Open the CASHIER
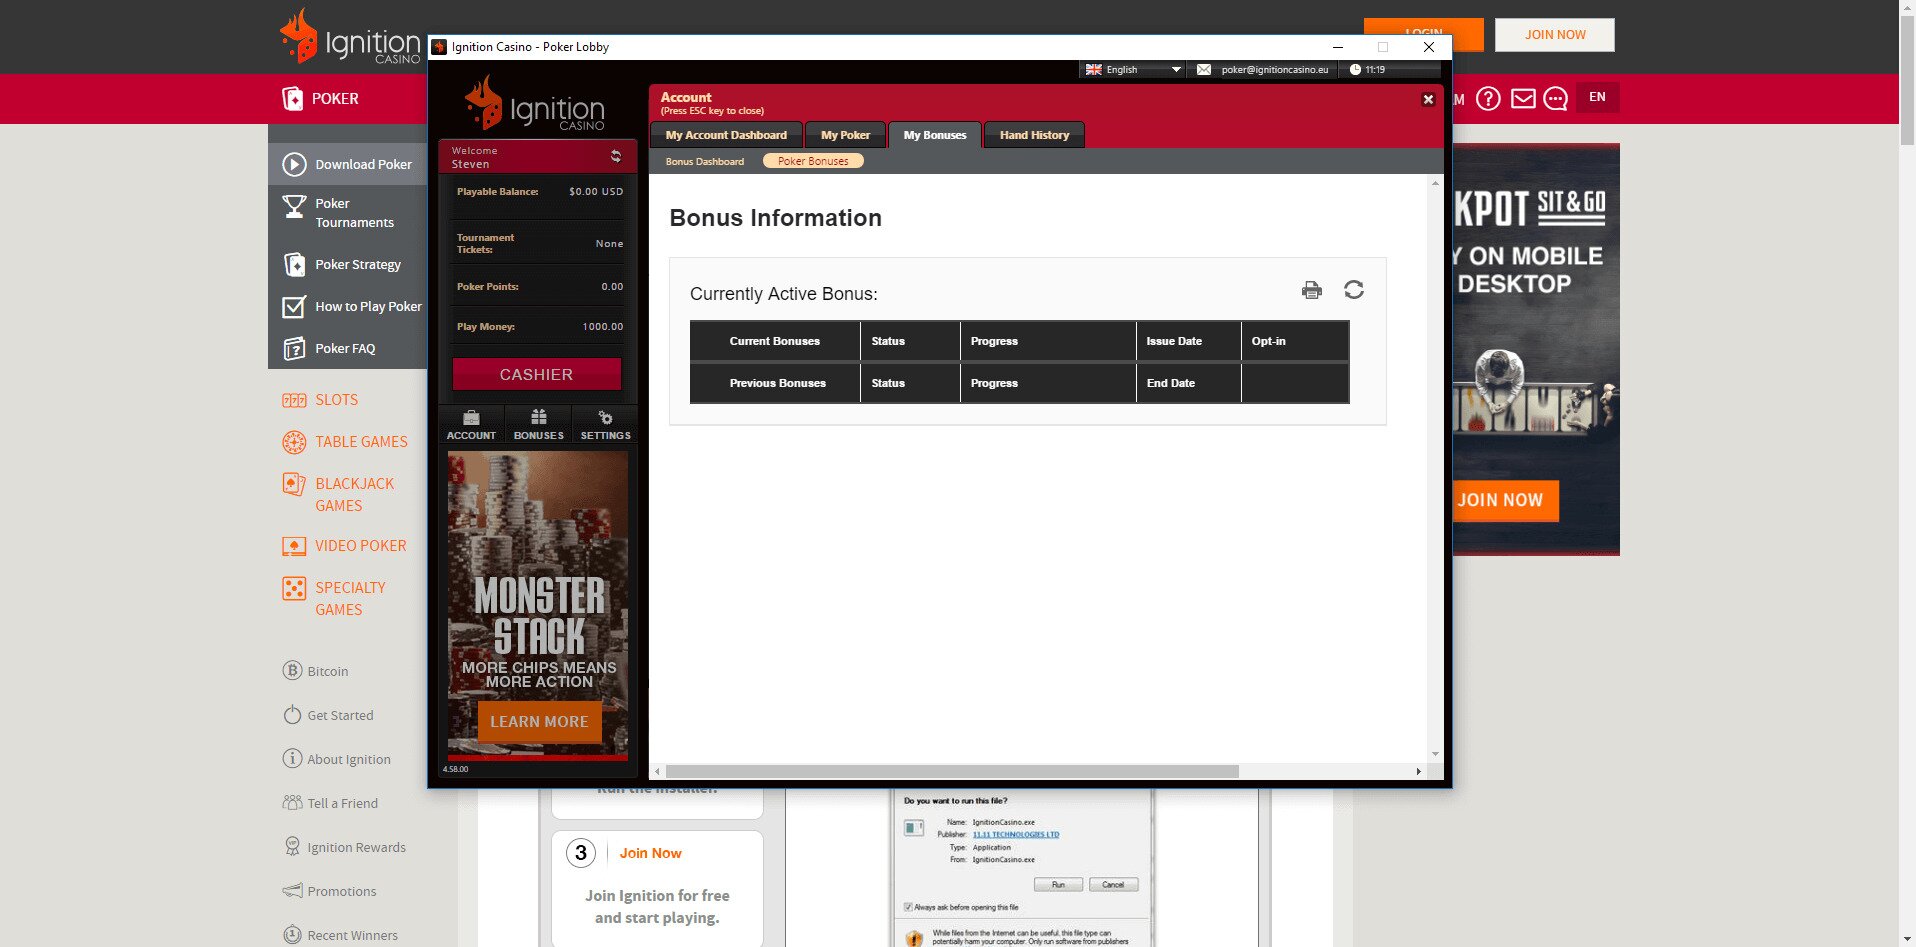The width and height of the screenshot is (1916, 947). tap(537, 374)
